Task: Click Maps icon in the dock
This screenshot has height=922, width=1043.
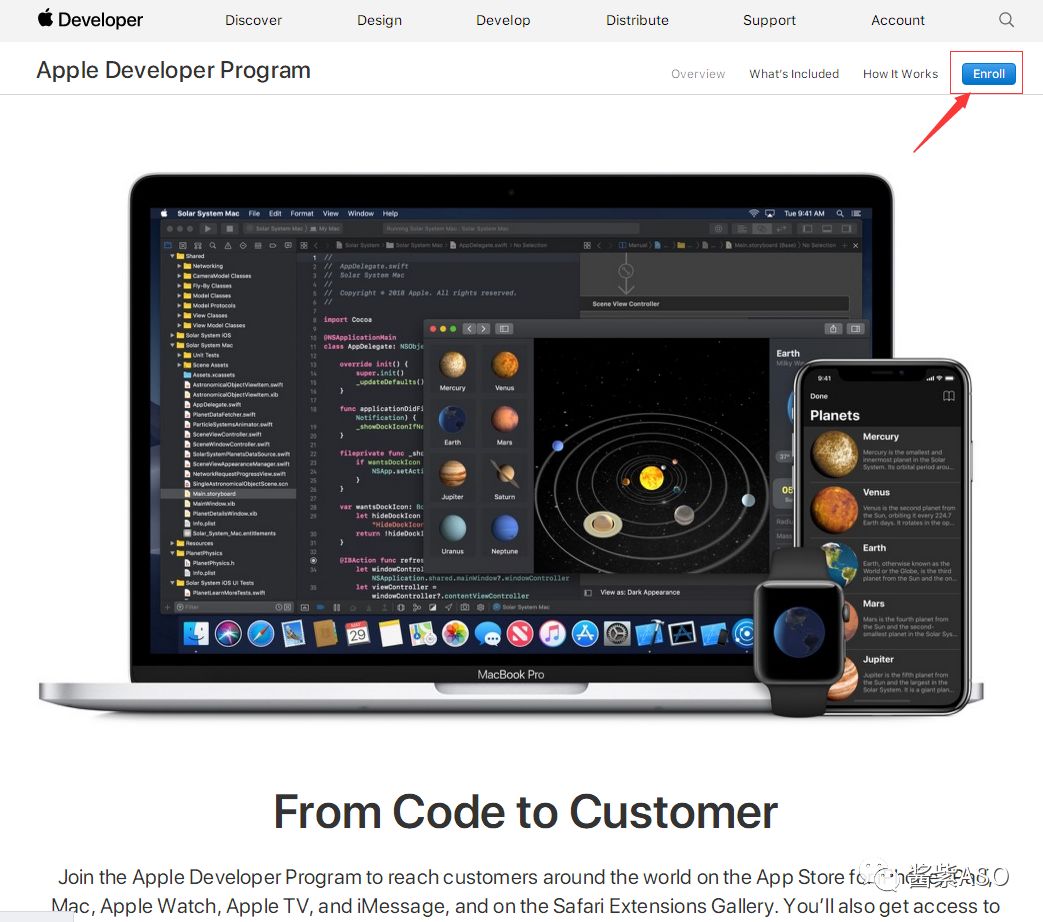Action: point(422,633)
